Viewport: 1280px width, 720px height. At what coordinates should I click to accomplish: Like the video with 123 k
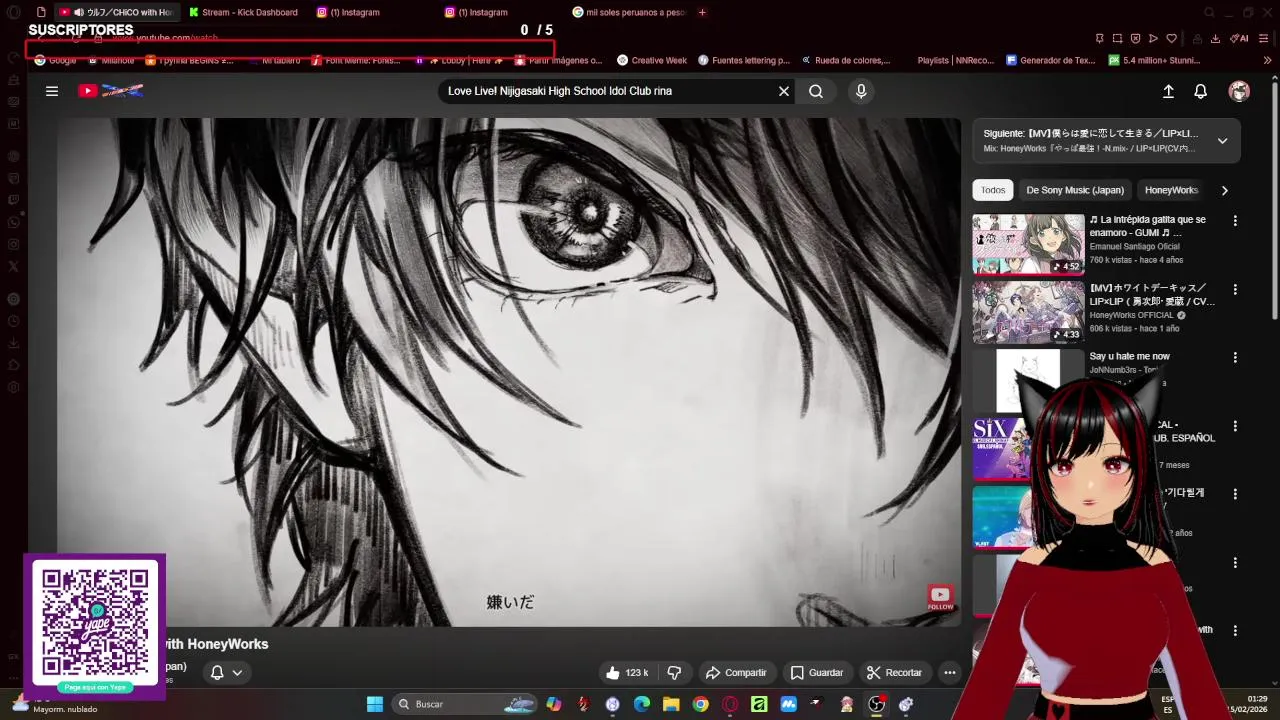point(628,673)
